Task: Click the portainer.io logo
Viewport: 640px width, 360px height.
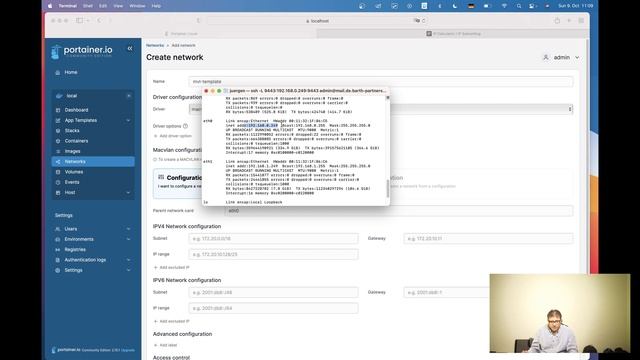Action: point(82,51)
